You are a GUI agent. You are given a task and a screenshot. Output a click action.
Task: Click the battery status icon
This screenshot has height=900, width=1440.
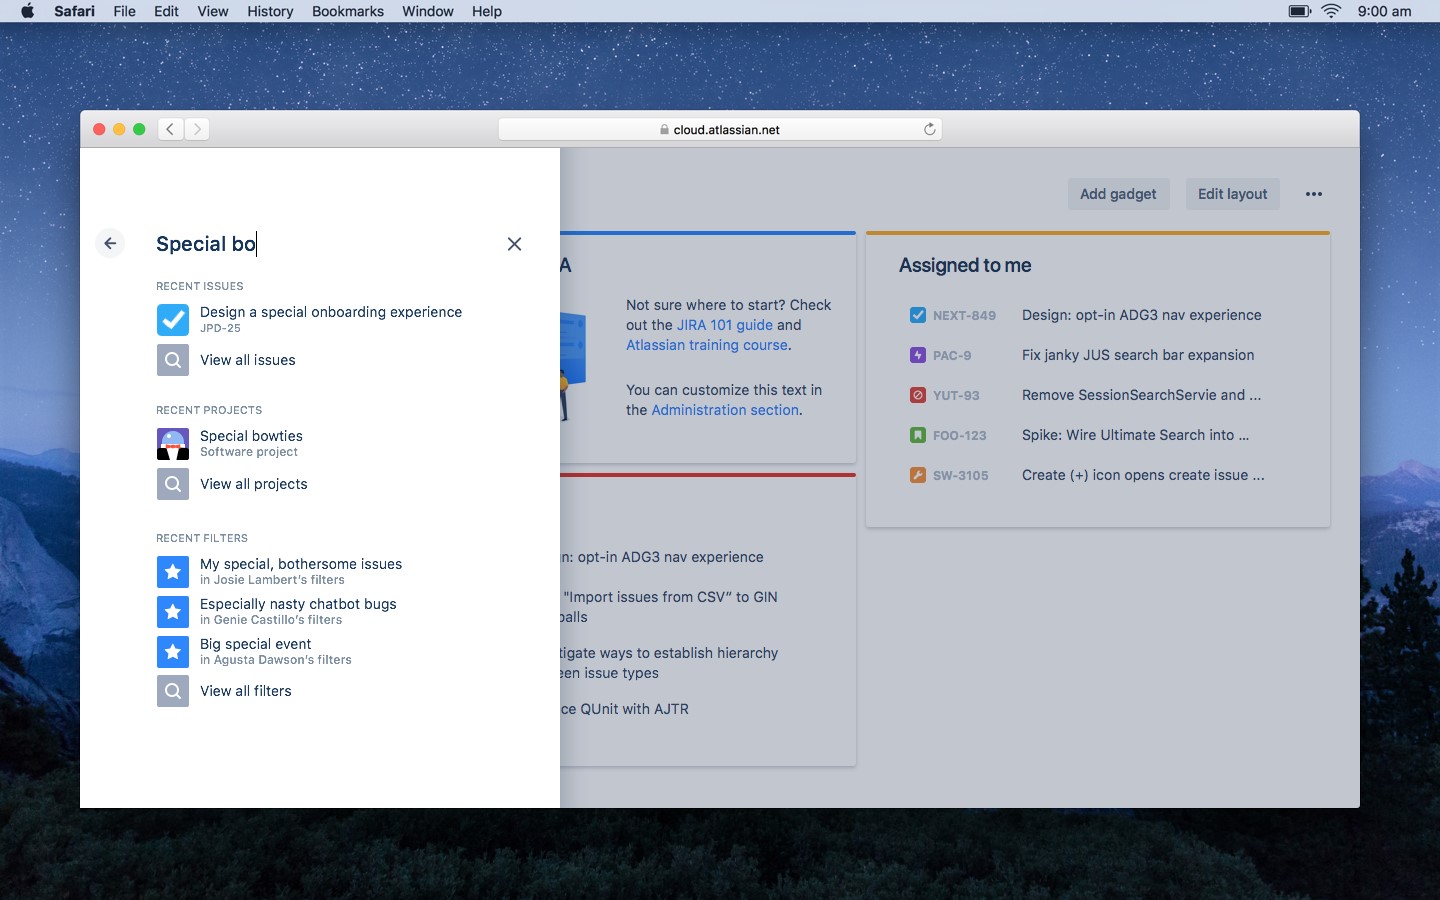1299,11
